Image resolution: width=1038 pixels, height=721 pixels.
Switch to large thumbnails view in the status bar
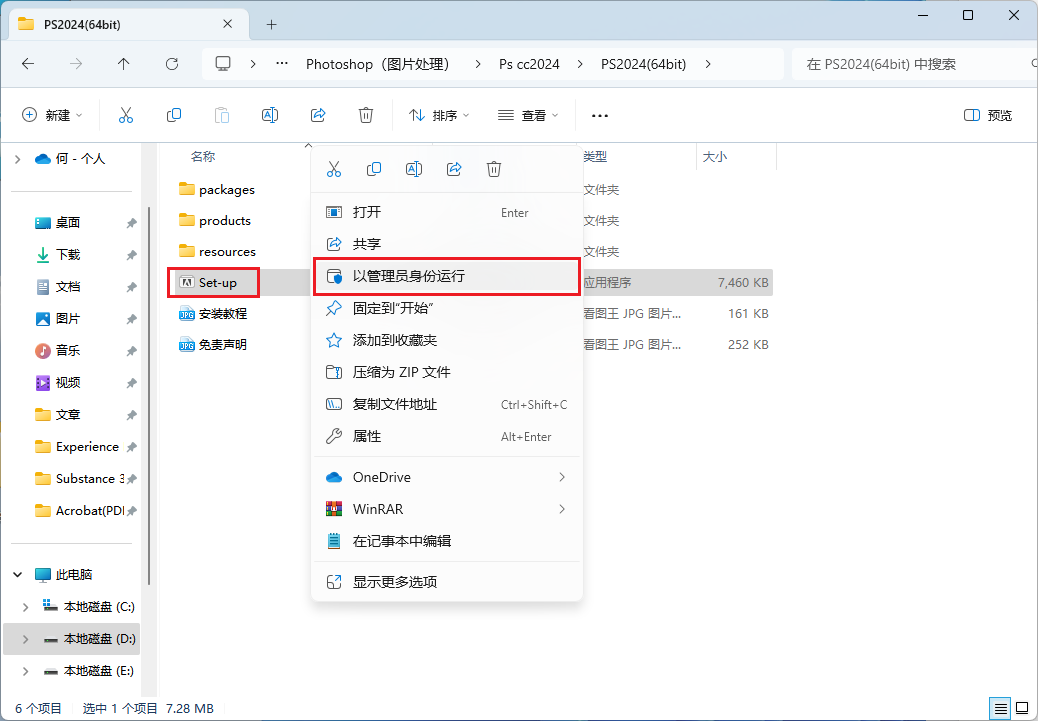(x=1023, y=709)
